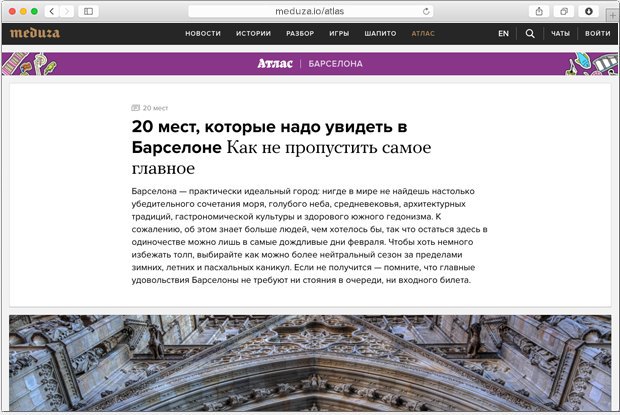The width and height of the screenshot is (620, 415).
Task: Switch site language to EN
Action: tap(503, 34)
